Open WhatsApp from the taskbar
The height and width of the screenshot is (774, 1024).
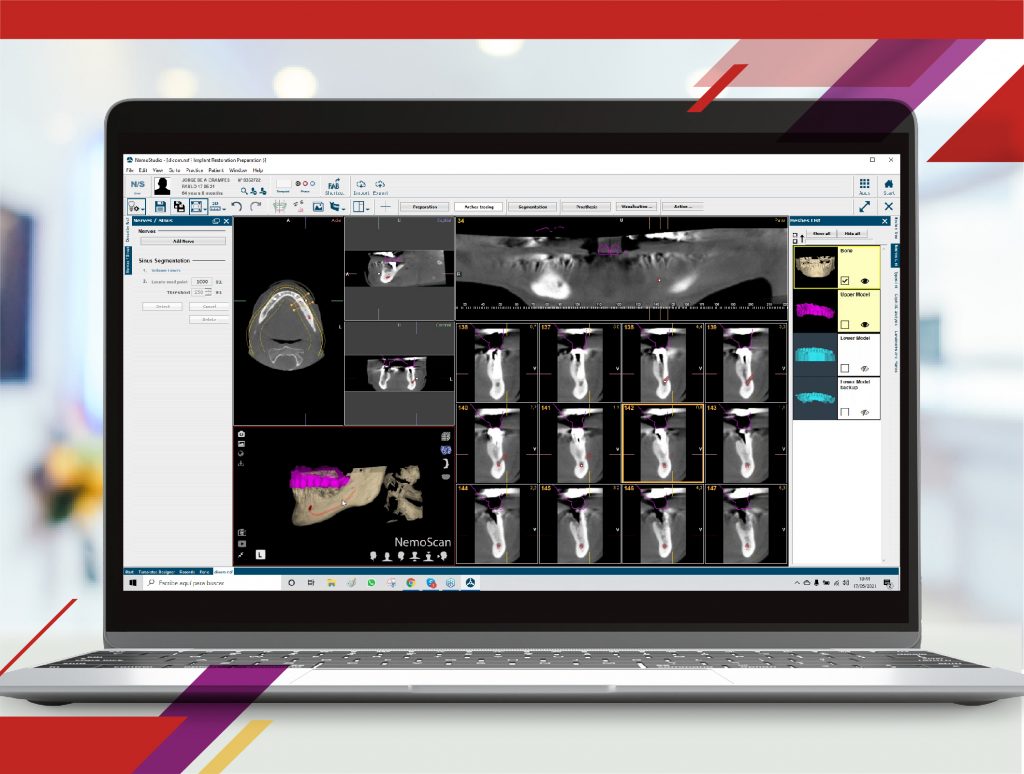[371, 583]
